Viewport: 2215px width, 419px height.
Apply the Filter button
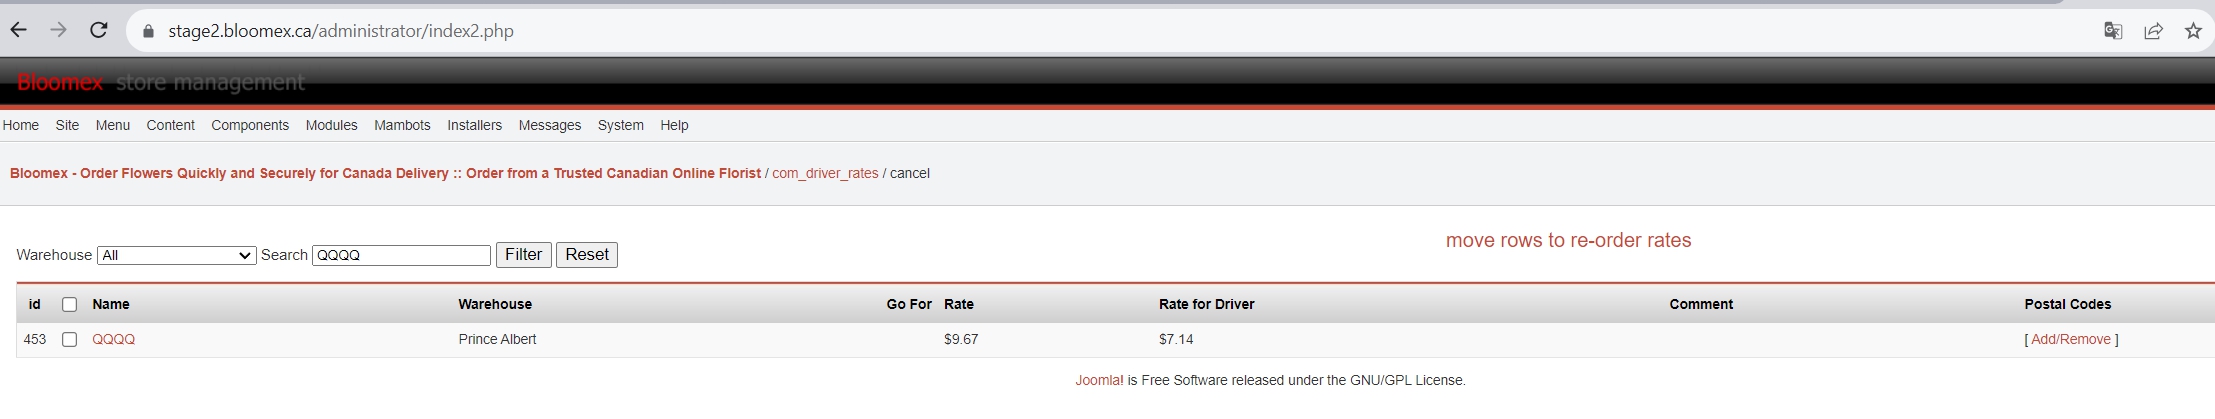point(523,255)
